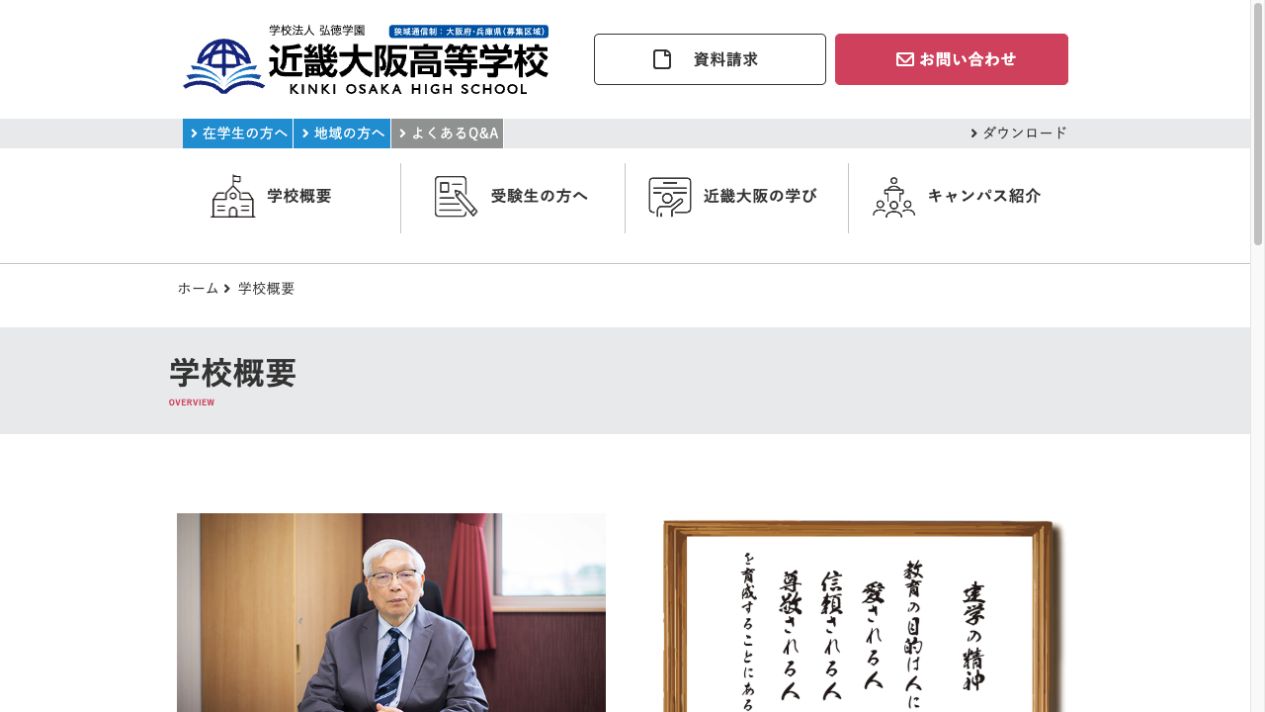Open よくあるQ&A page

(447, 133)
